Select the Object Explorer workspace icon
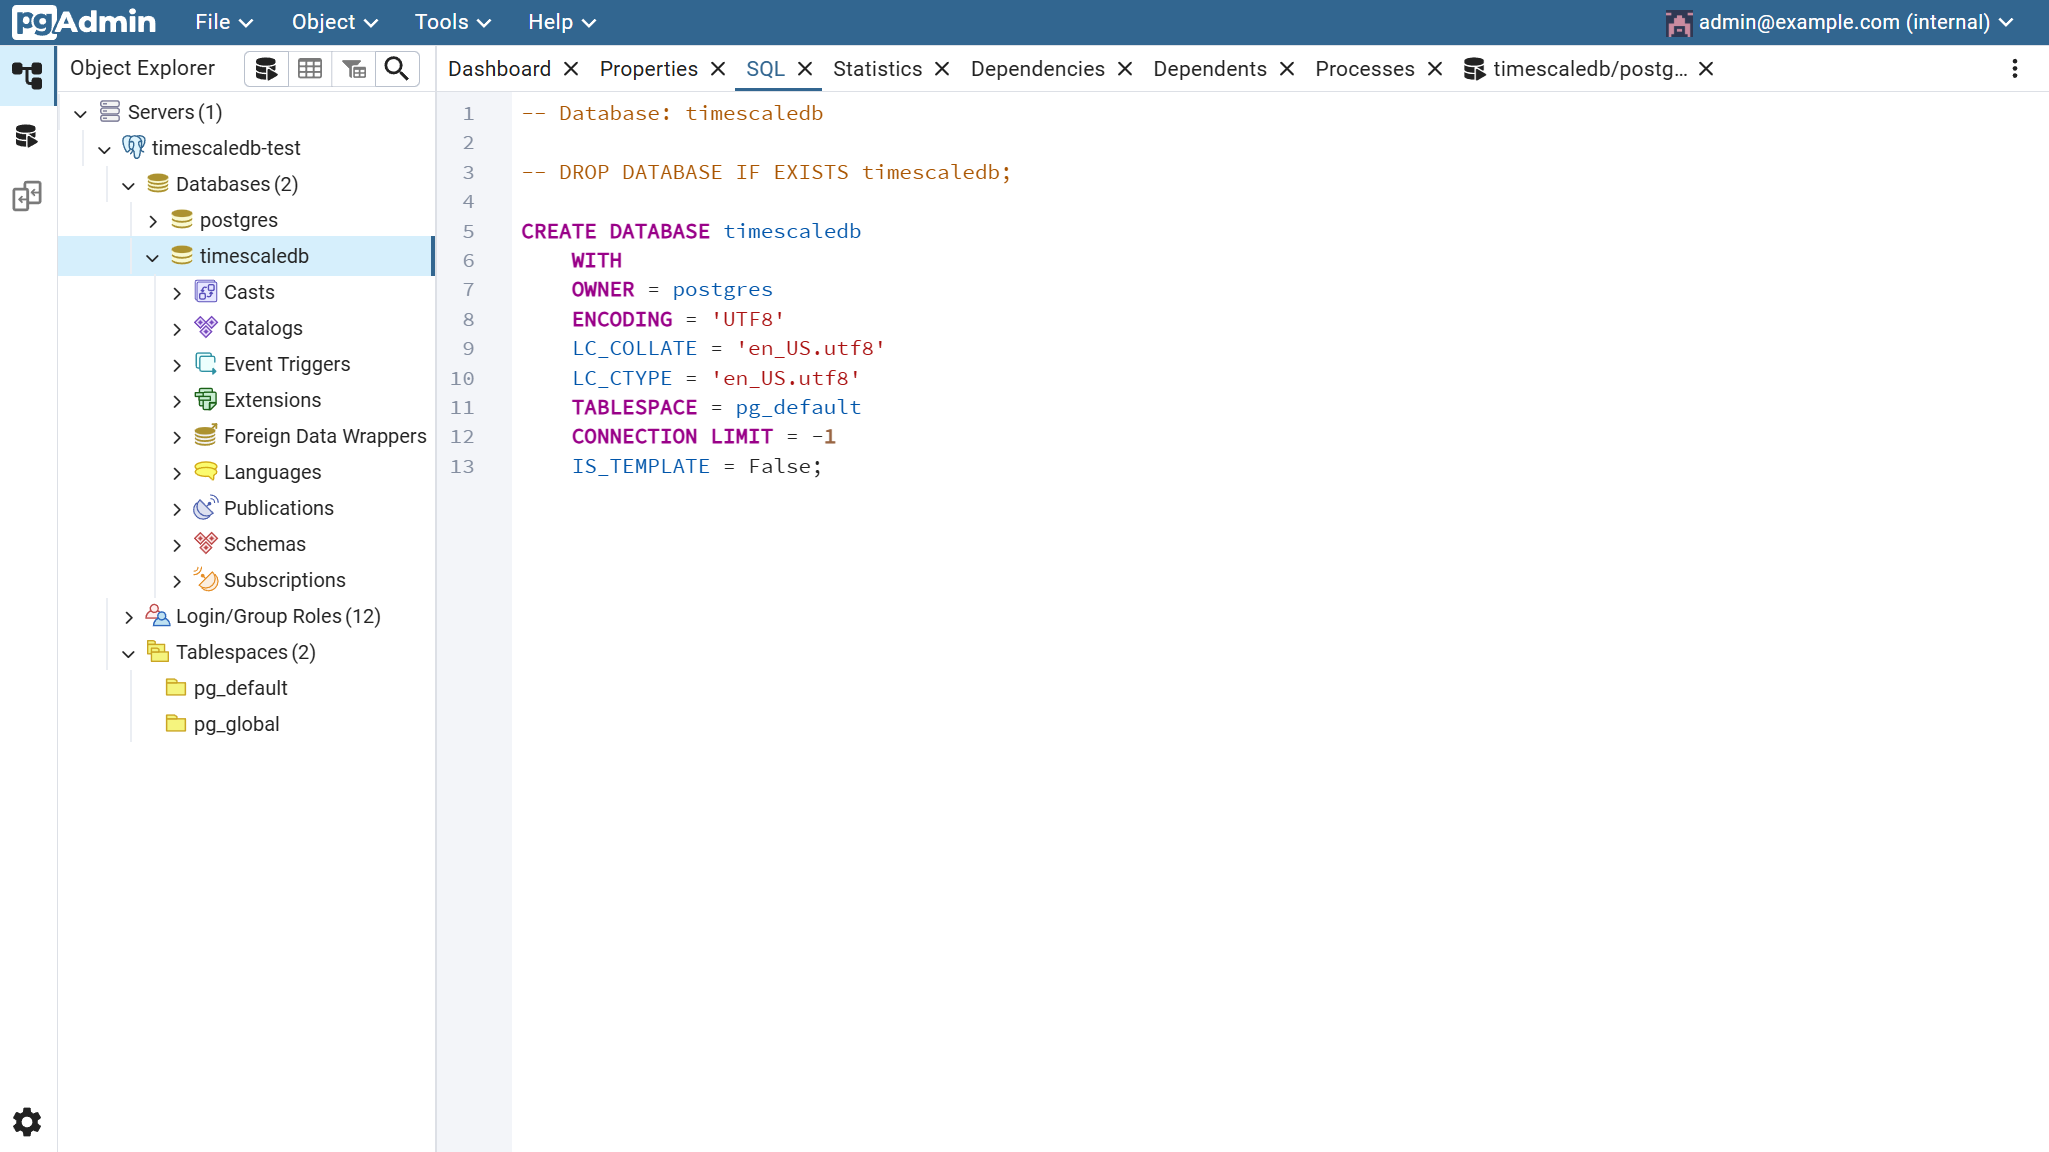Screen dimensions: 2049x1152 [27, 75]
